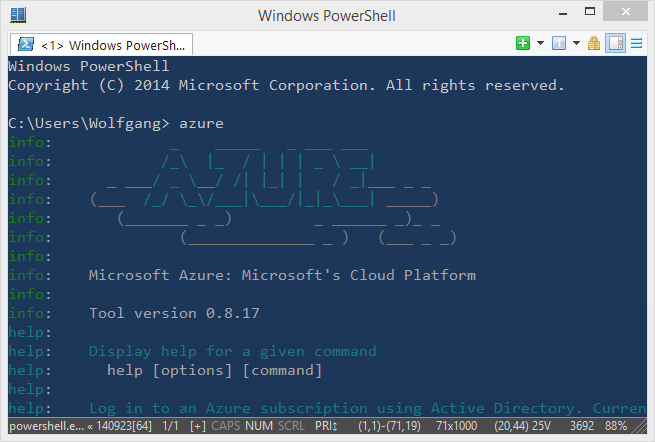Toggle the alternative mode pane icon
Screen dimensions: 655x442
click(x=616, y=43)
